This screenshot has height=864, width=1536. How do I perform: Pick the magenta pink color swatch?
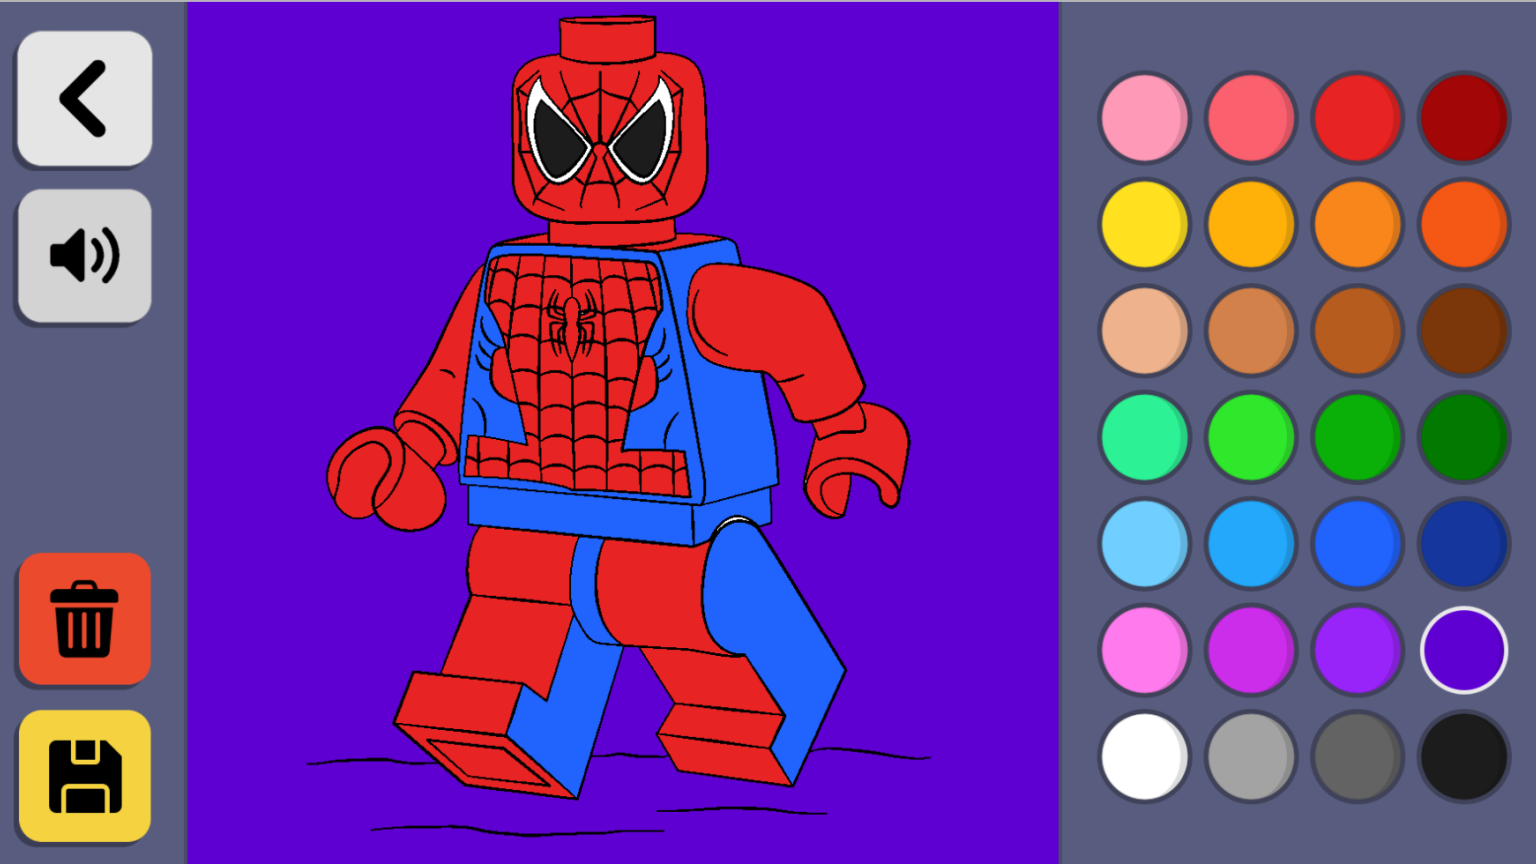pyautogui.click(x=1144, y=651)
